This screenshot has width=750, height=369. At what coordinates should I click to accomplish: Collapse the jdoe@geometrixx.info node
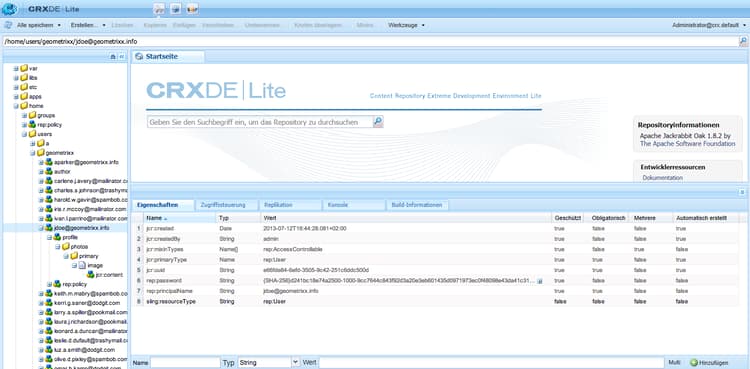coord(41,228)
